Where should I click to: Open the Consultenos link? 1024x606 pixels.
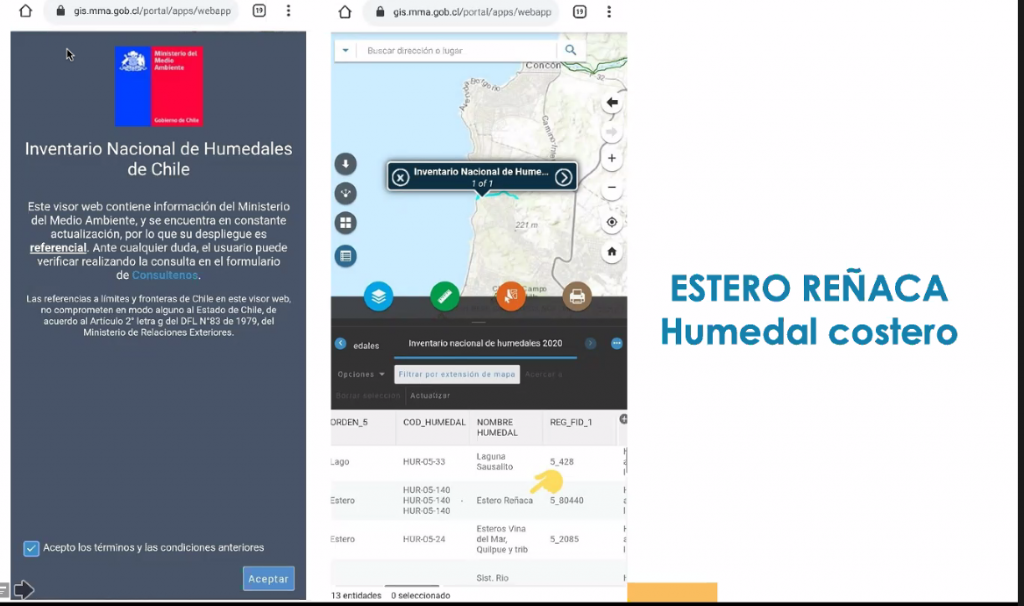(165, 275)
